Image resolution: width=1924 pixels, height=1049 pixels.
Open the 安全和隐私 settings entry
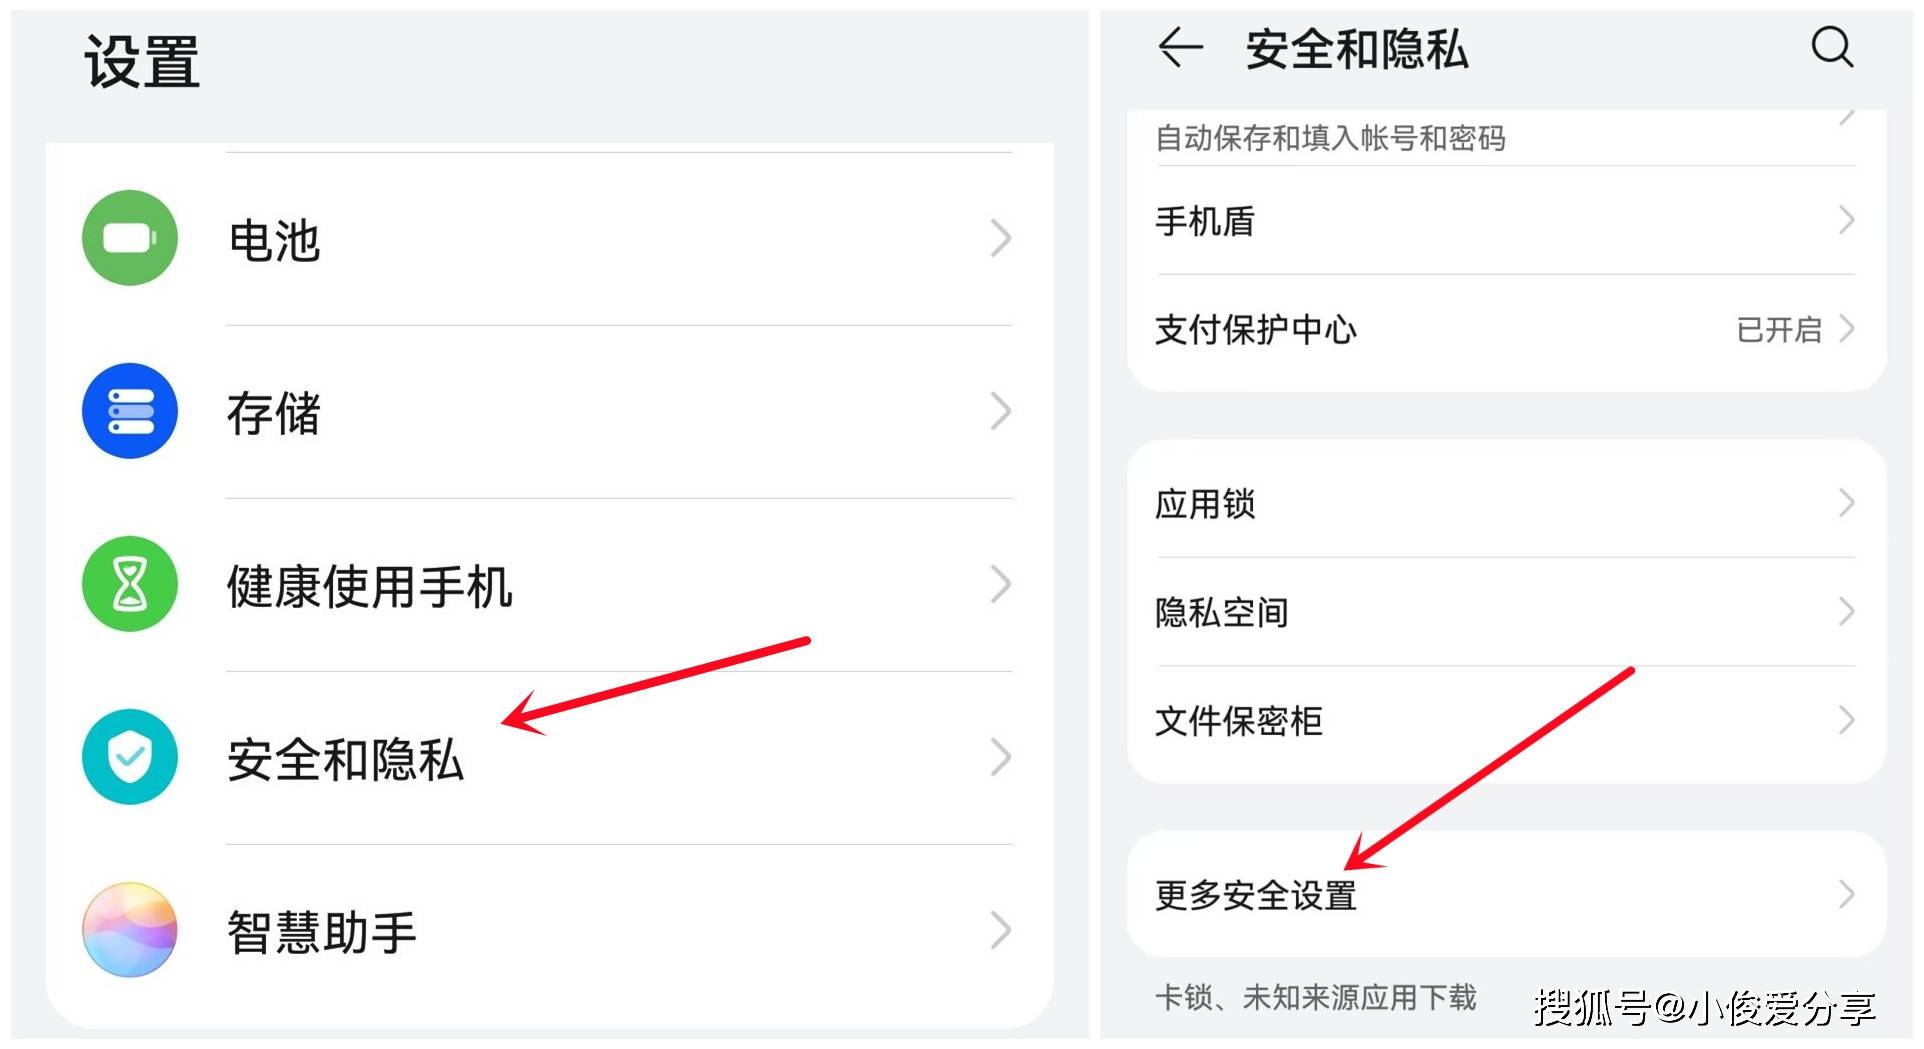[345, 759]
